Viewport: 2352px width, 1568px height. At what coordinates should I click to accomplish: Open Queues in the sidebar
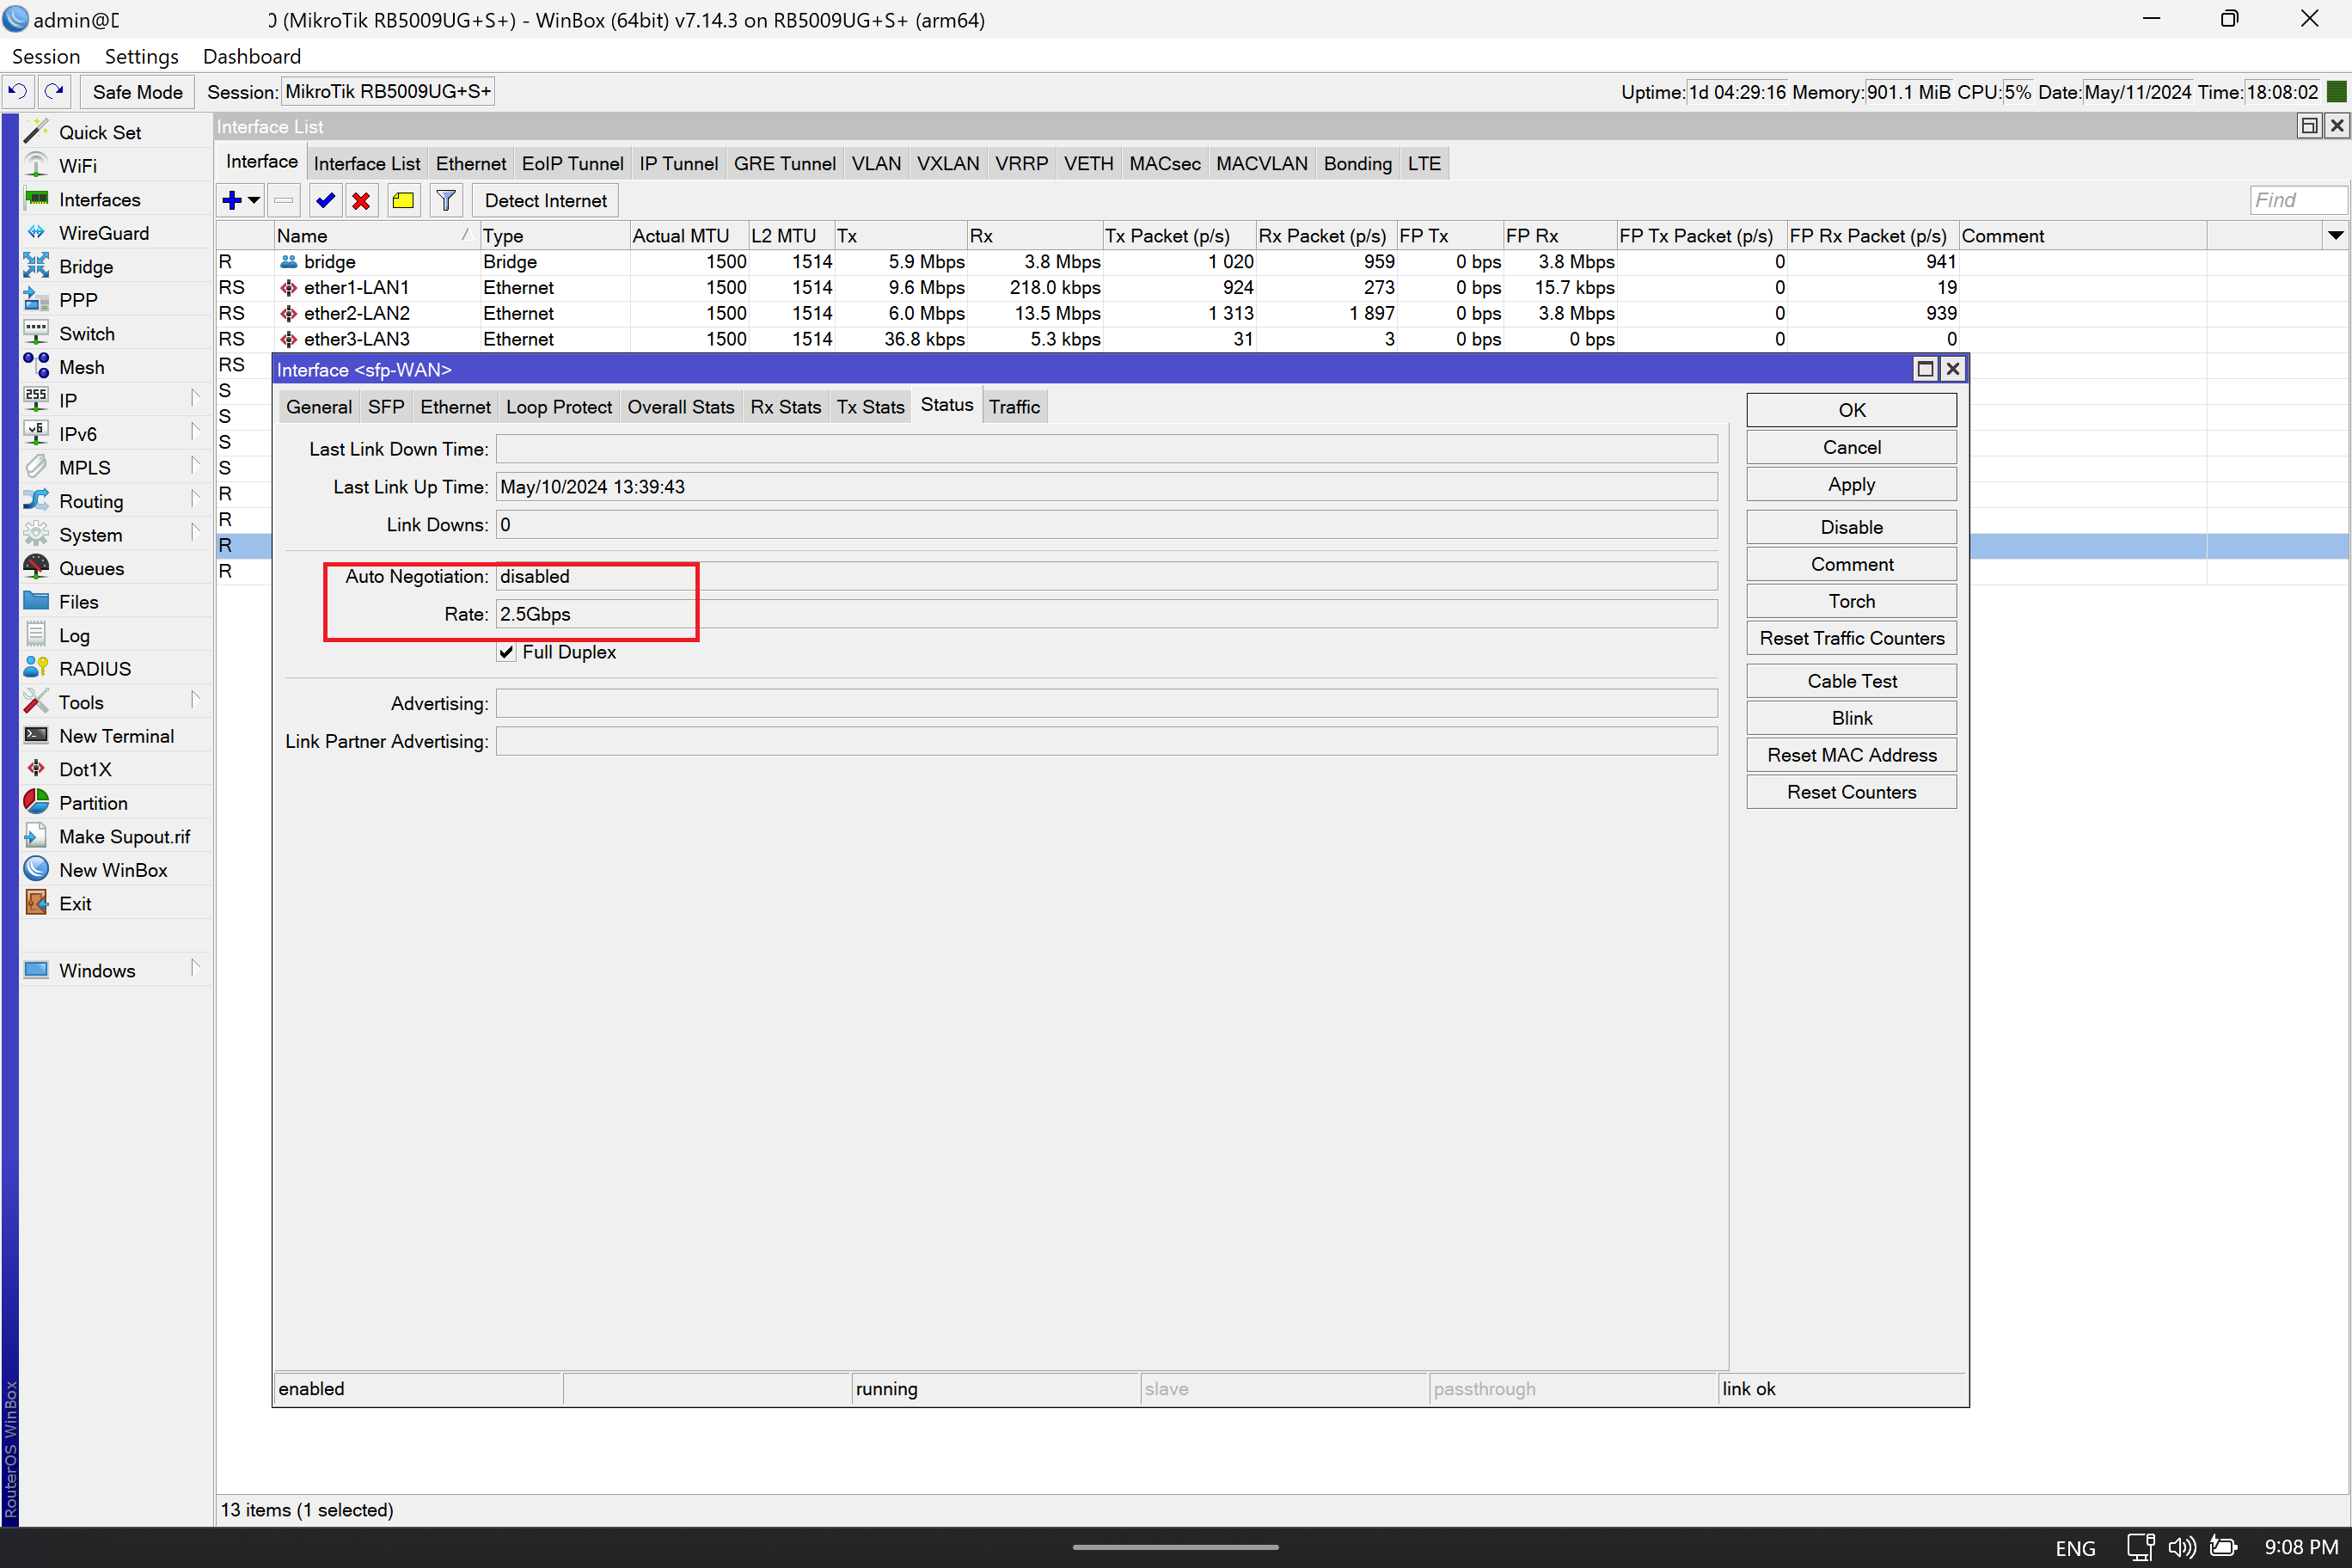tap(91, 568)
